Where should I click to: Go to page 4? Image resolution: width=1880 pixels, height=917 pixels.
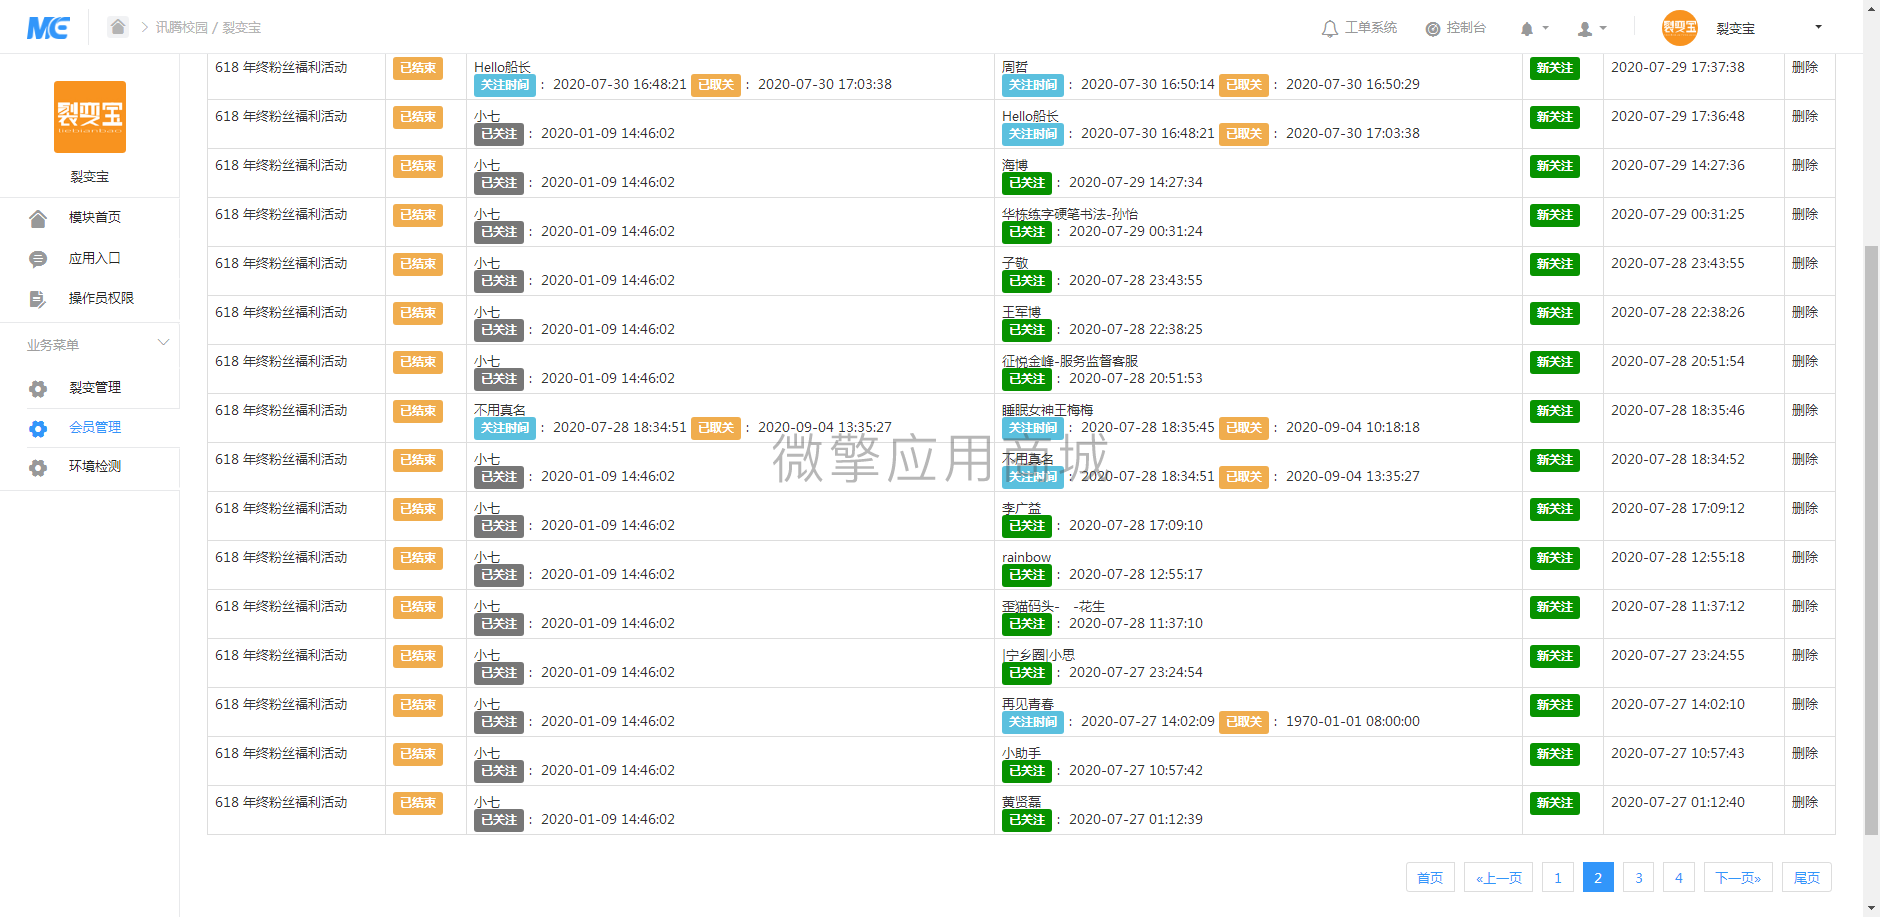pos(1679,878)
